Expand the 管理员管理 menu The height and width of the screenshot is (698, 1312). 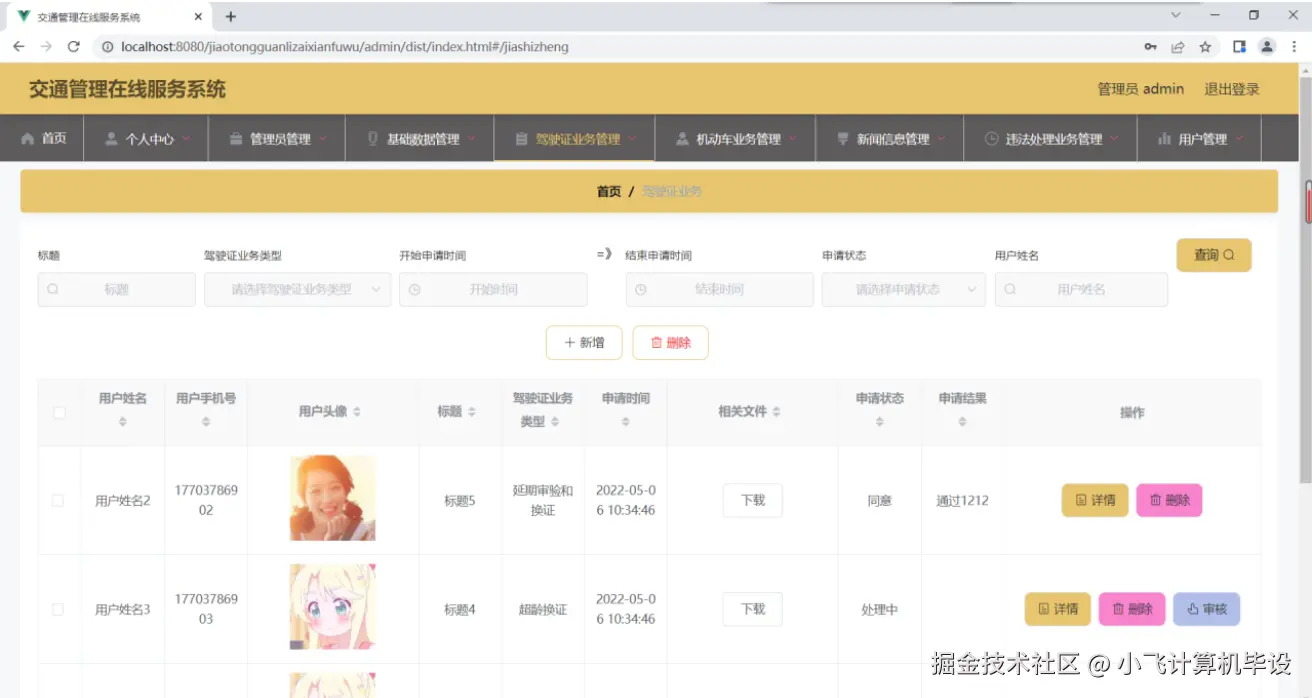[x=278, y=139]
